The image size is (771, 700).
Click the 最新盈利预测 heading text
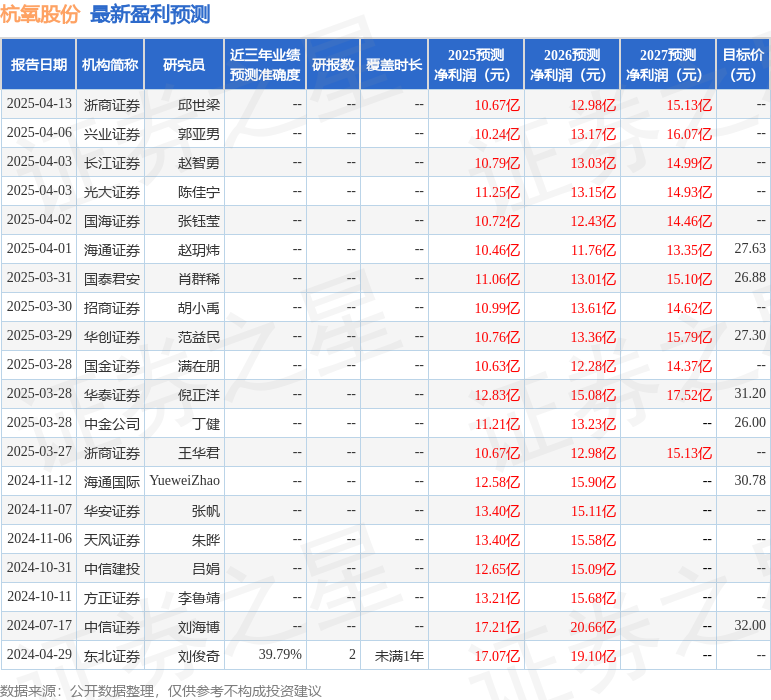(x=150, y=14)
